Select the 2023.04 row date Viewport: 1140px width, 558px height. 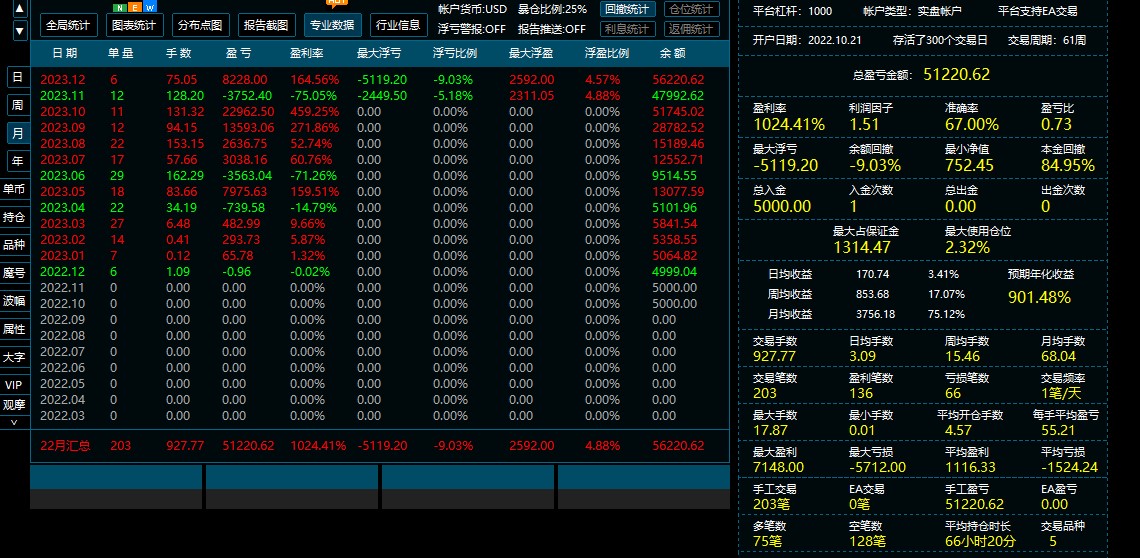click(x=62, y=207)
